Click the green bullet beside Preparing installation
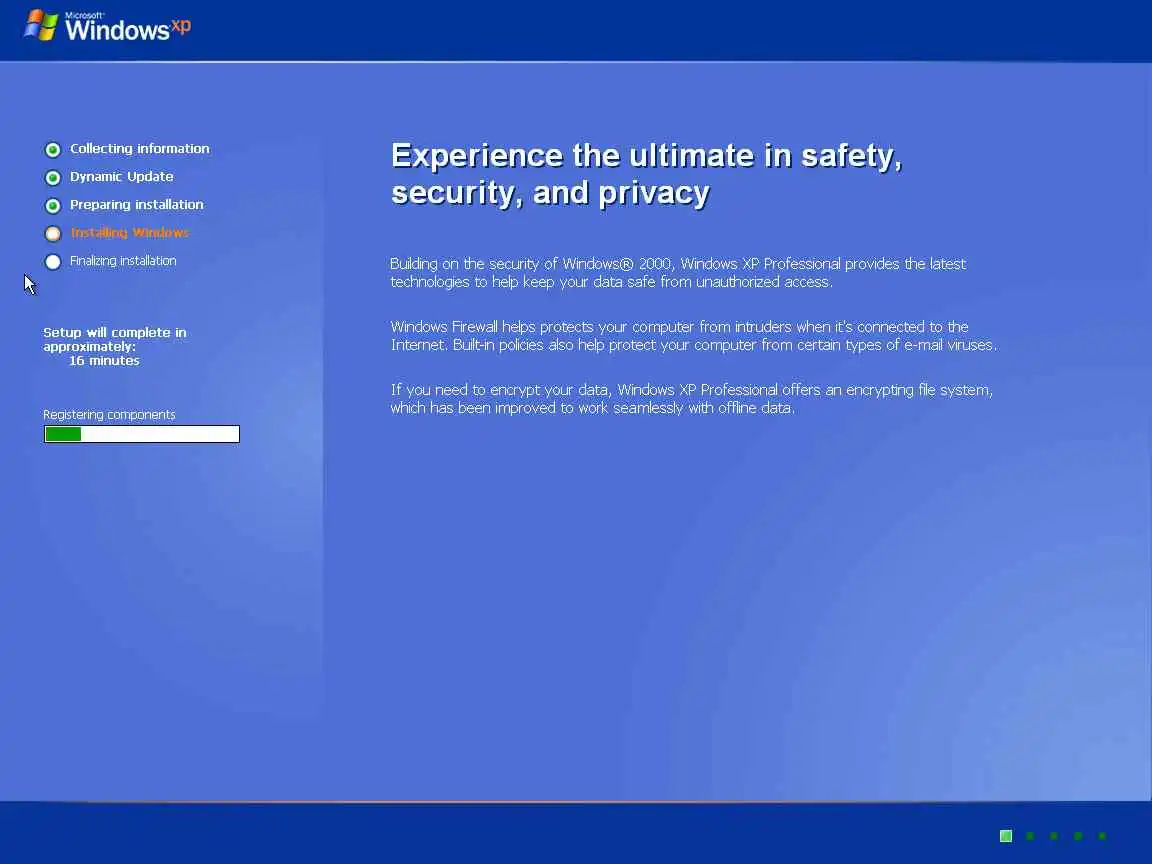Viewport: 1152px width, 864px height. (x=53, y=206)
